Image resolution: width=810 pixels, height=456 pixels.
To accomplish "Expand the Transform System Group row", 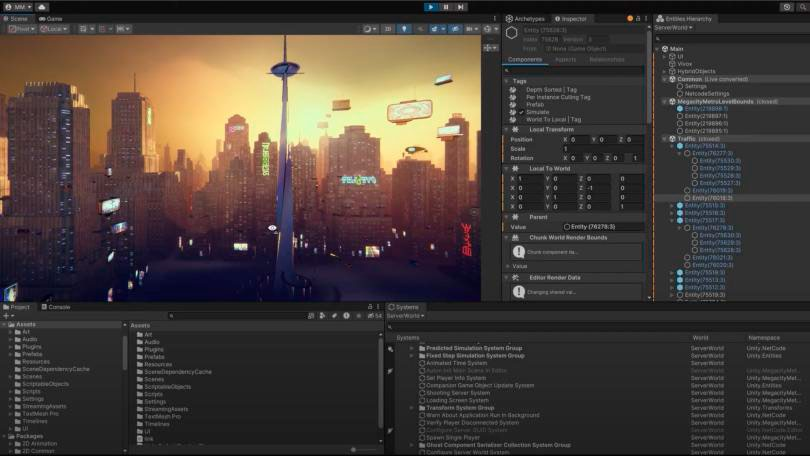I will coord(412,408).
